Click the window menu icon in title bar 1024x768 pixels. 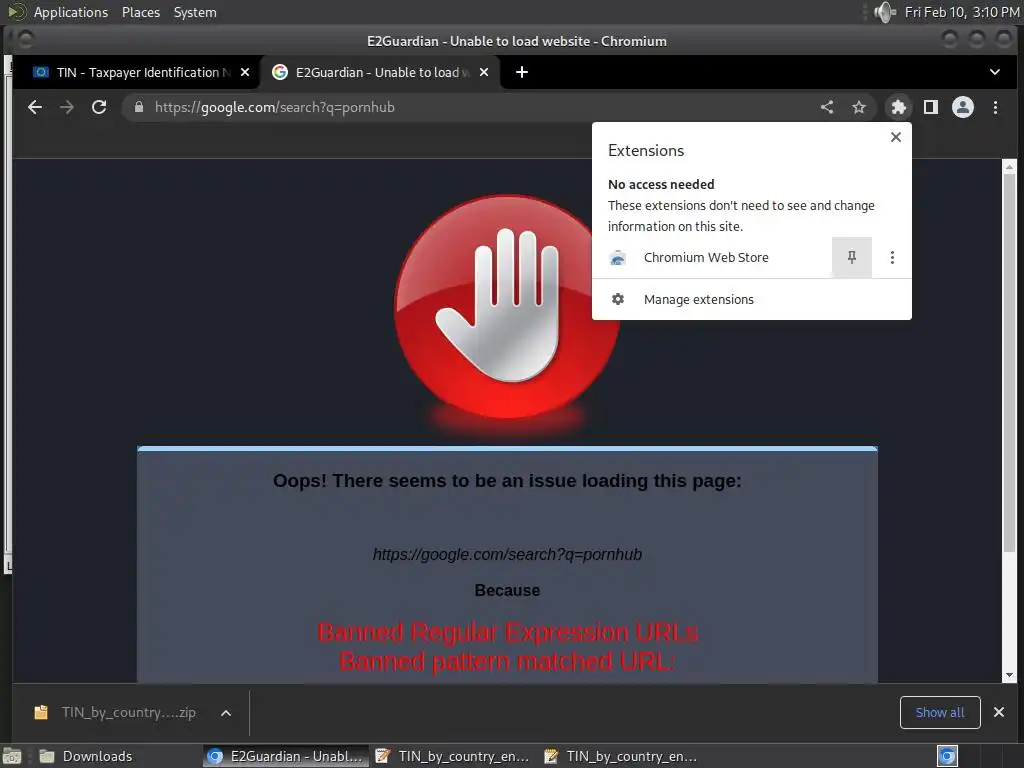pyautogui.click(x=25, y=40)
